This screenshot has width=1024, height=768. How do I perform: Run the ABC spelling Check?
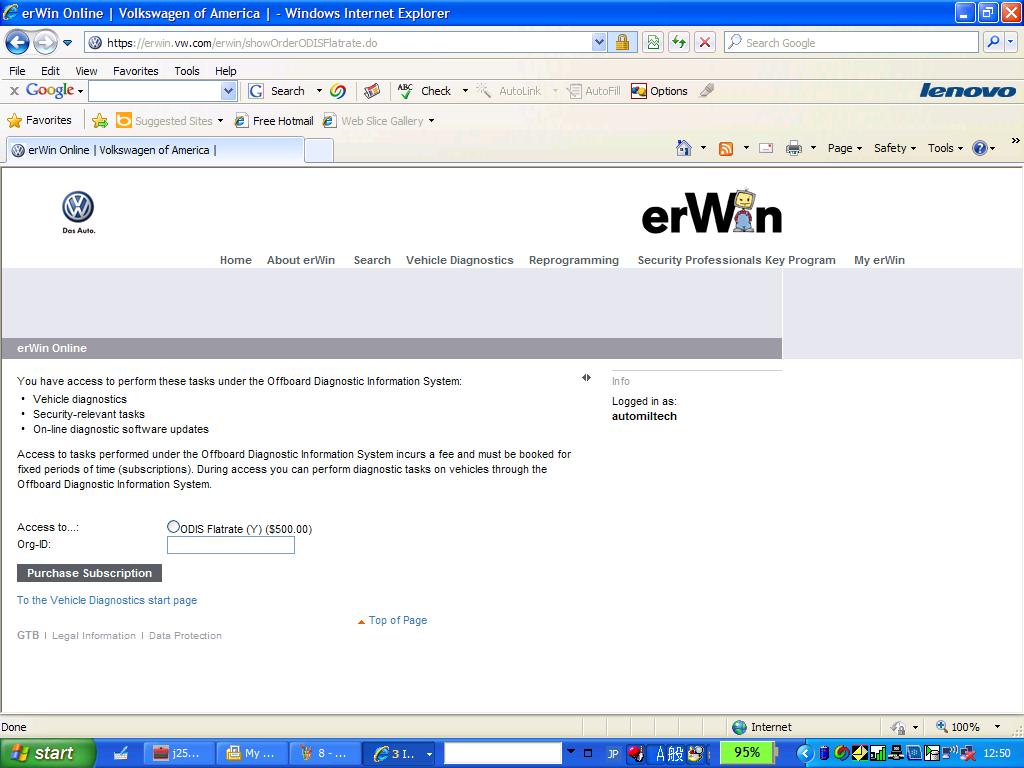point(424,91)
